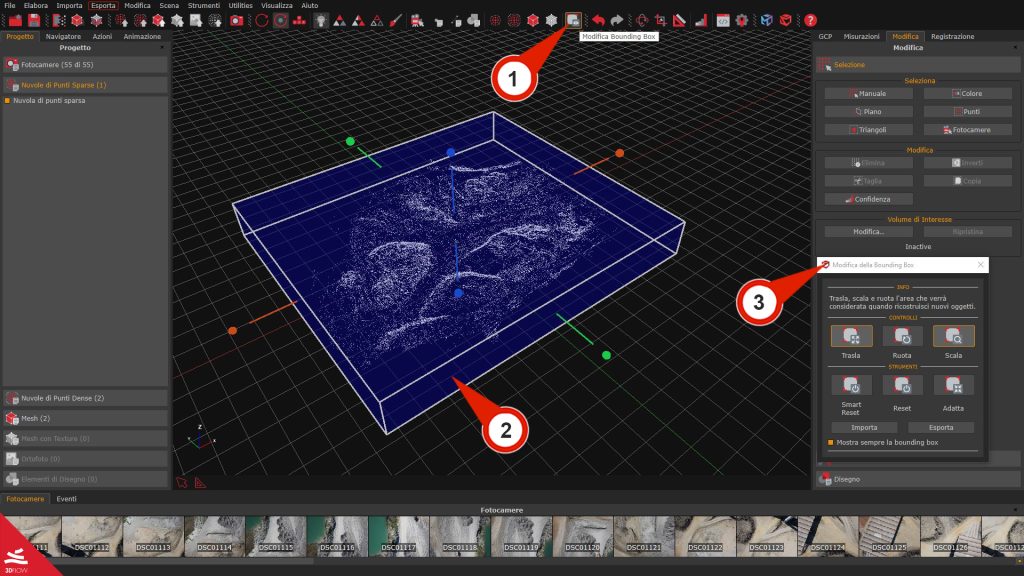The height and width of the screenshot is (576, 1024).
Task: Click the three red blocks toolbar icon
Action: pyautogui.click(x=299, y=21)
